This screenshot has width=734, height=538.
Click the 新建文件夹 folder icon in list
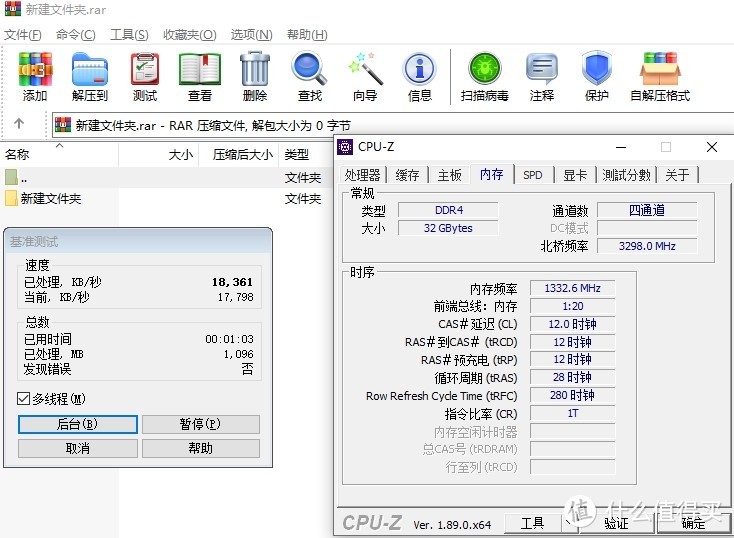pyautogui.click(x=11, y=199)
